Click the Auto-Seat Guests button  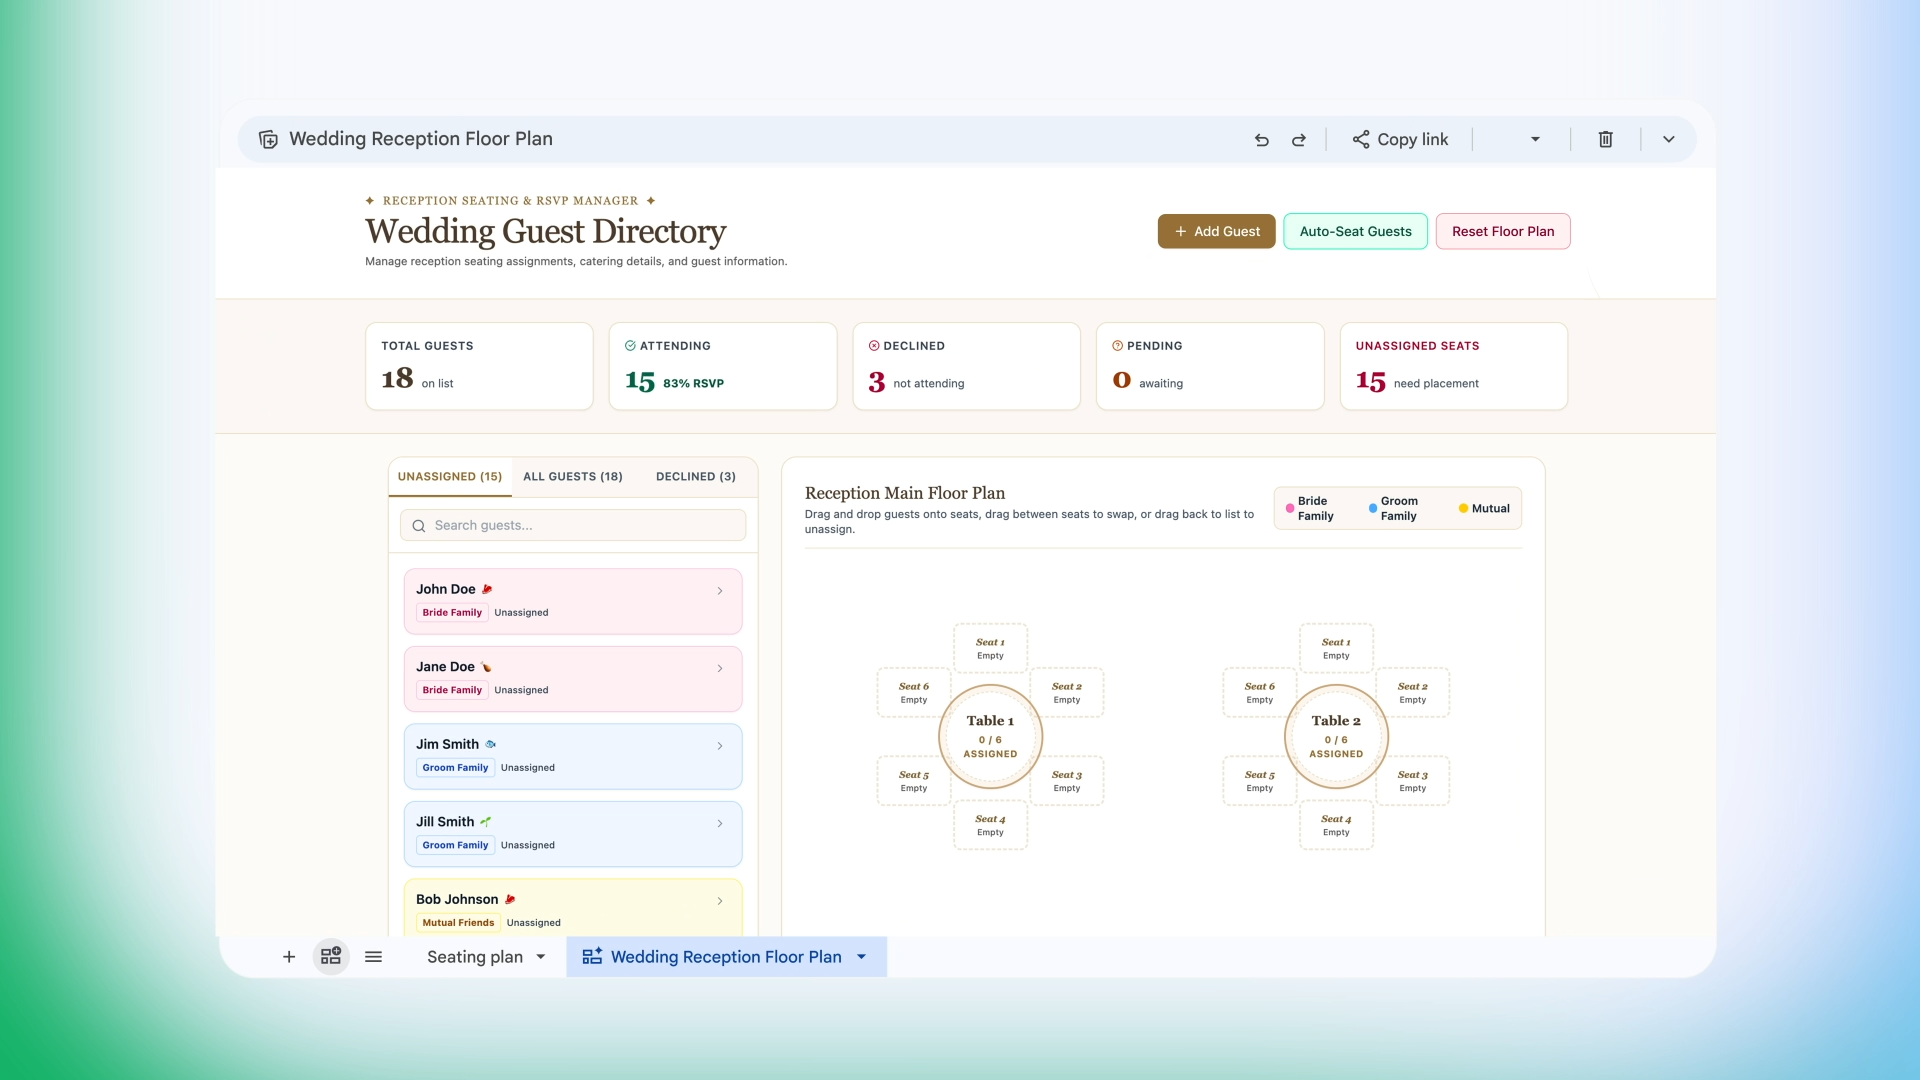click(1355, 231)
